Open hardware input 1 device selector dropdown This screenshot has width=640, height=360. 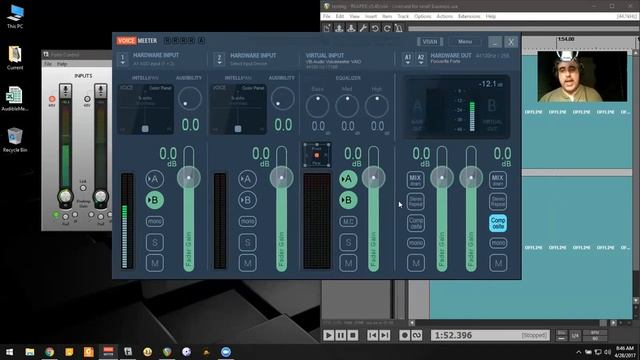click(123, 59)
